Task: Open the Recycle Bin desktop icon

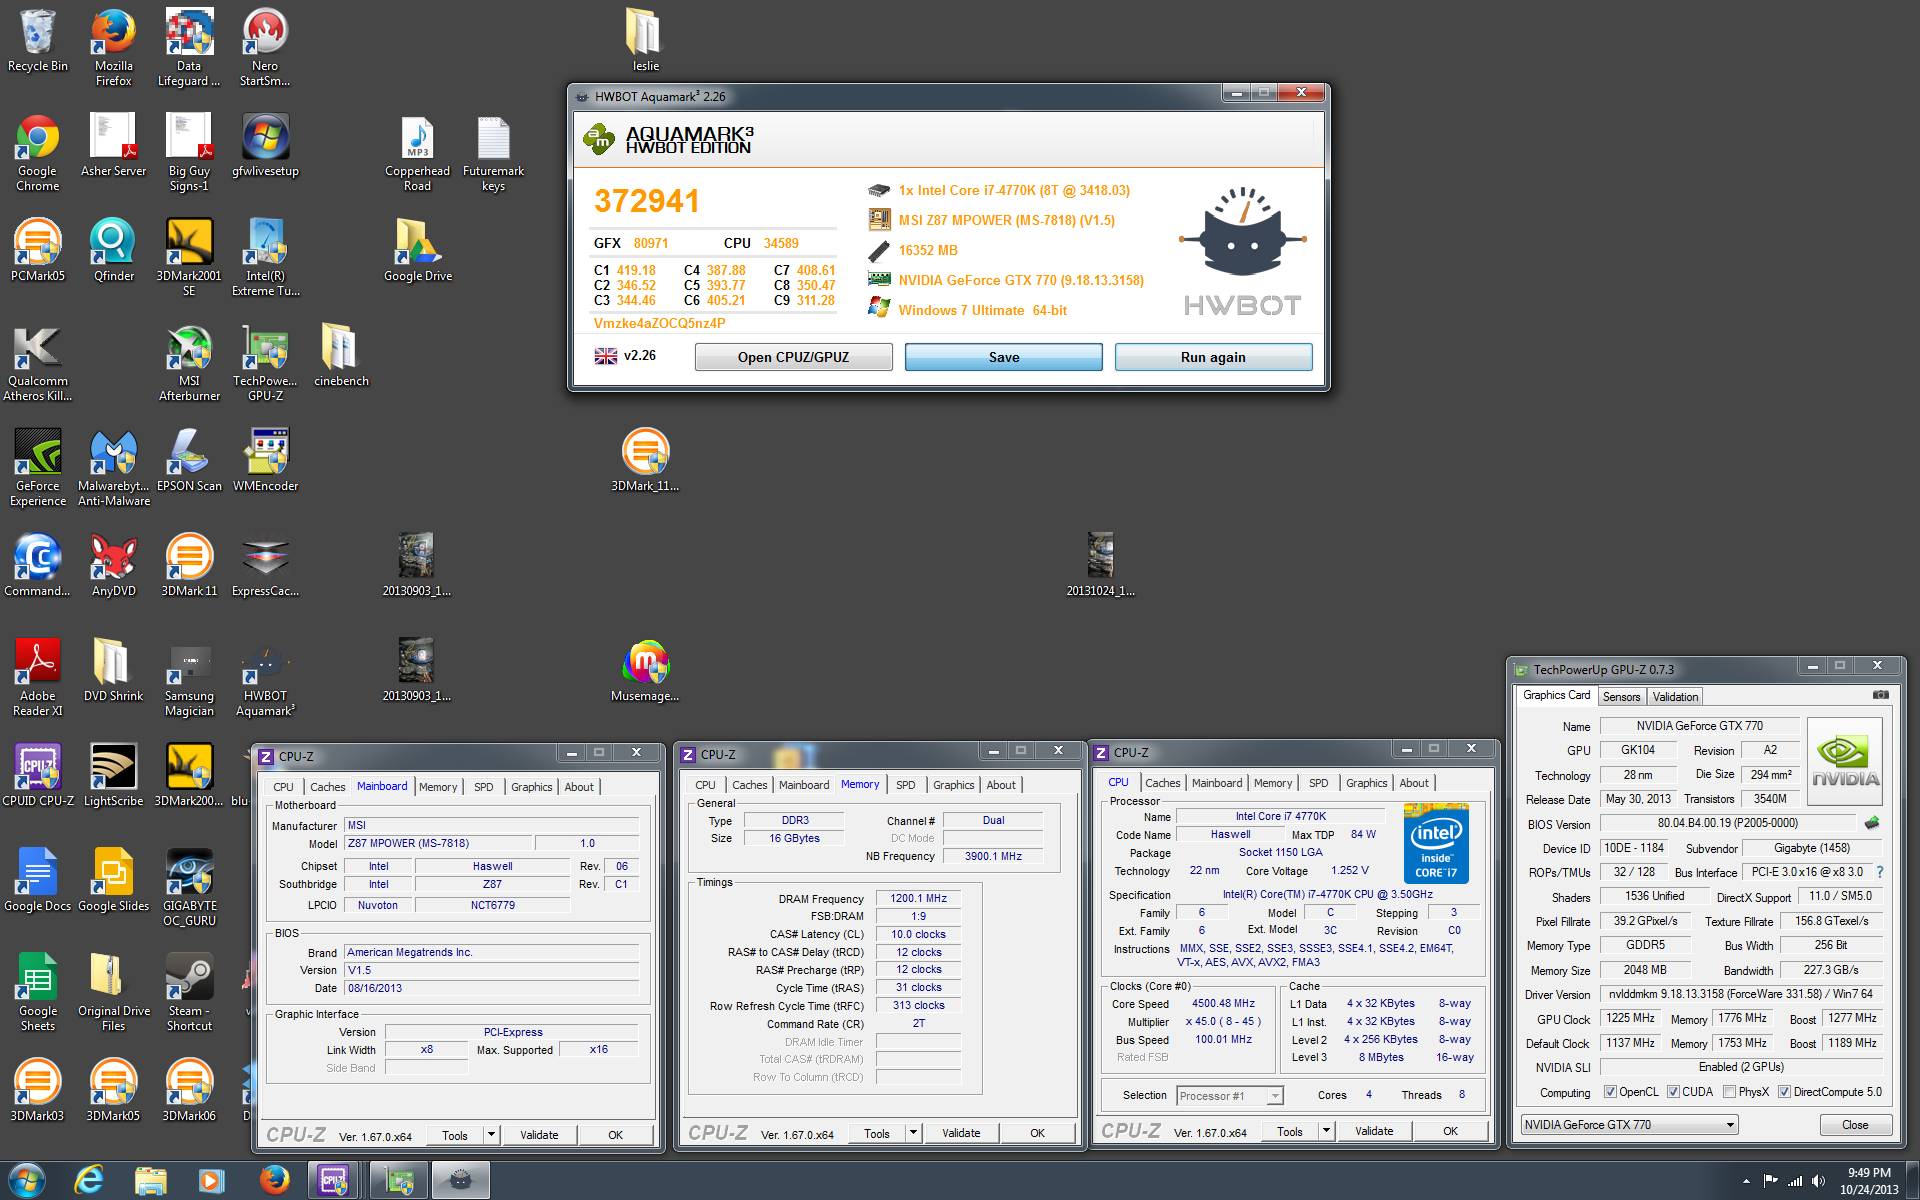Action: [37, 41]
